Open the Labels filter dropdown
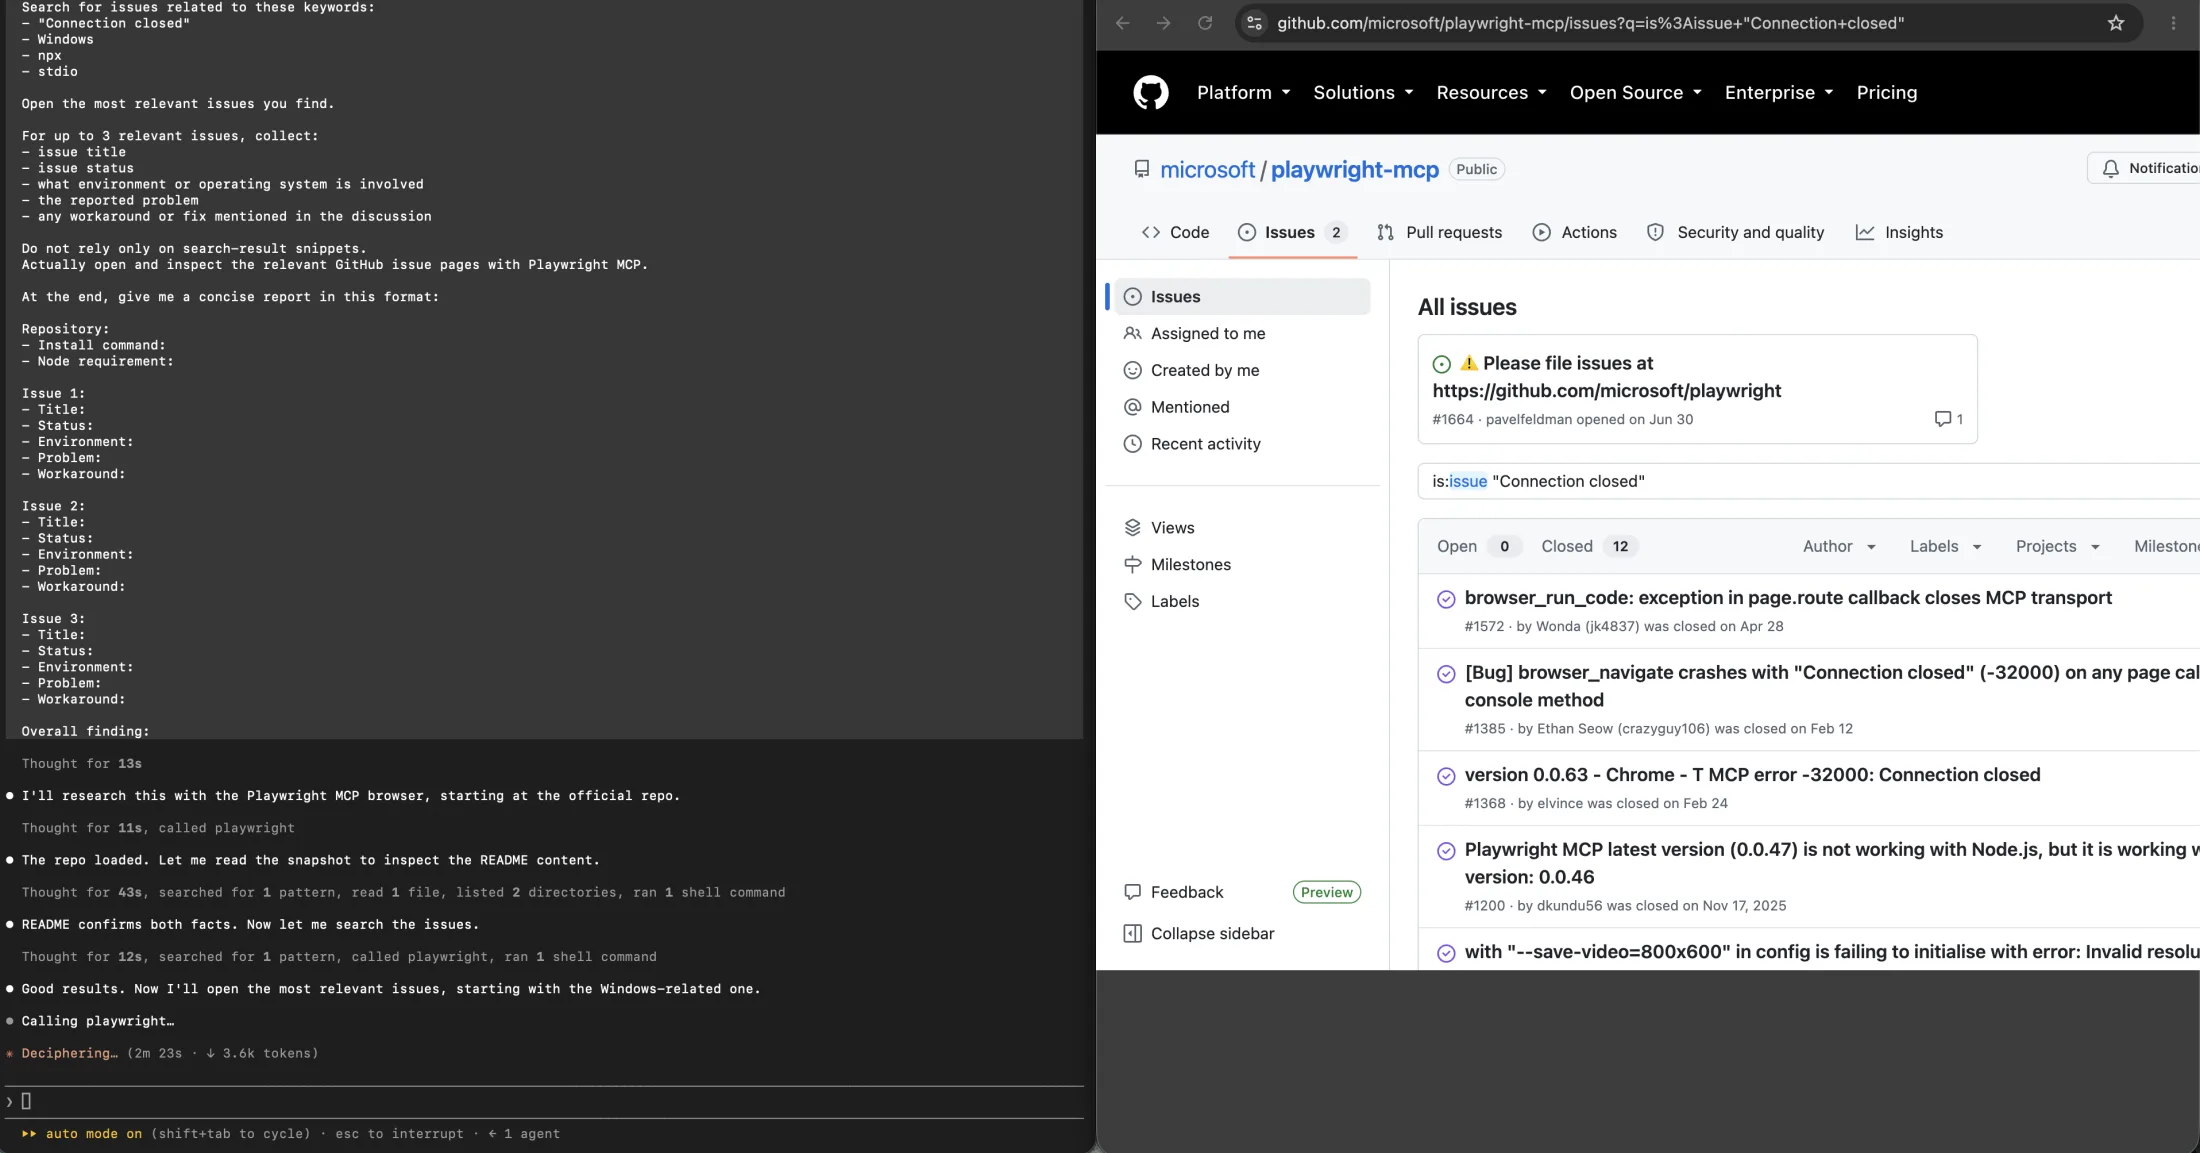Viewport: 2200px width, 1153px height. (1945, 546)
